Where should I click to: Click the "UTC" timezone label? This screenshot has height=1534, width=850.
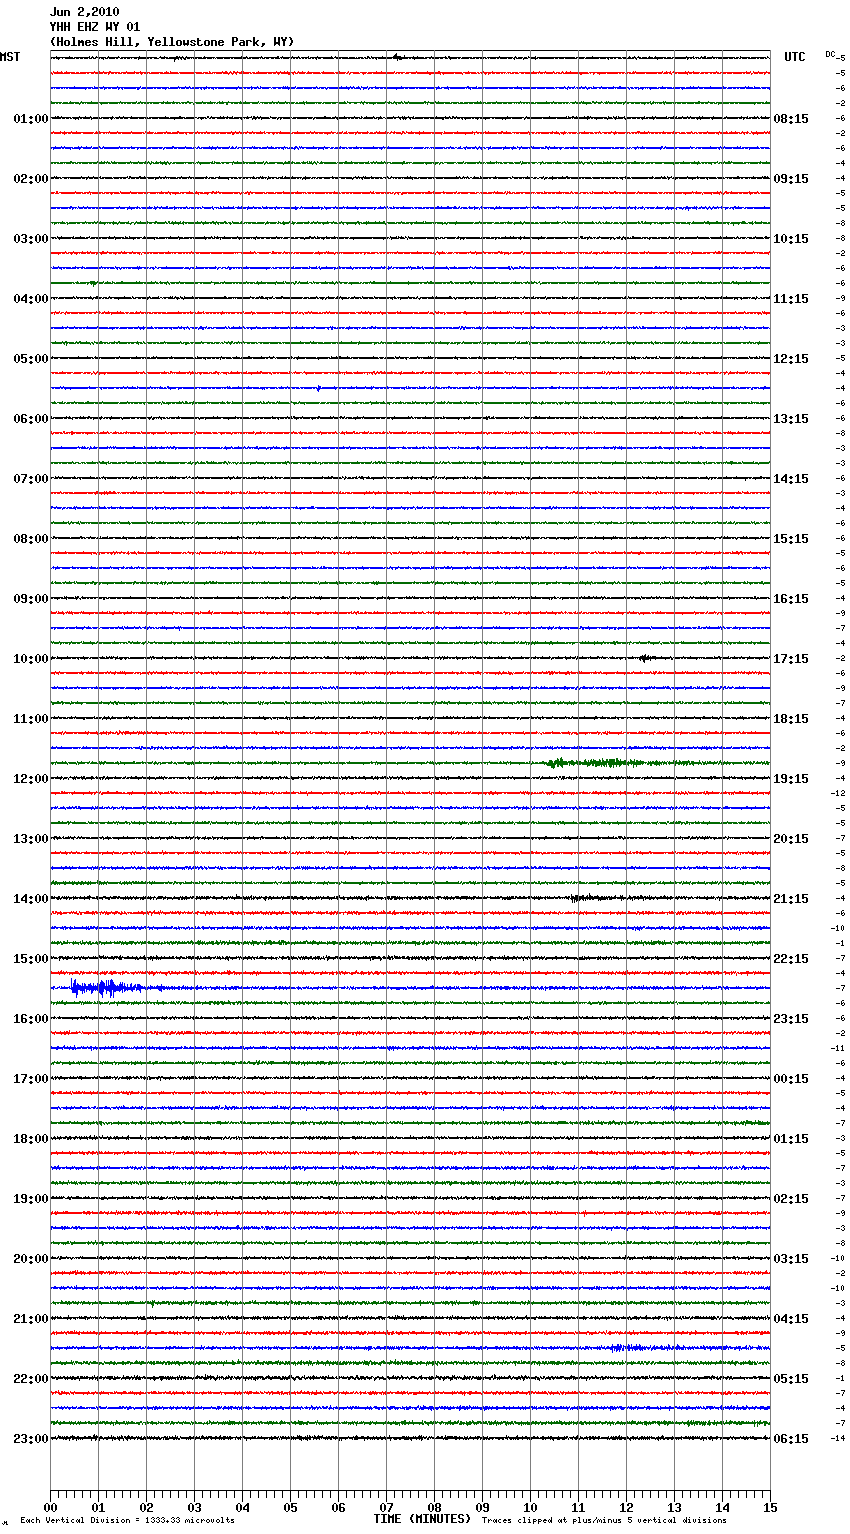pos(795,57)
